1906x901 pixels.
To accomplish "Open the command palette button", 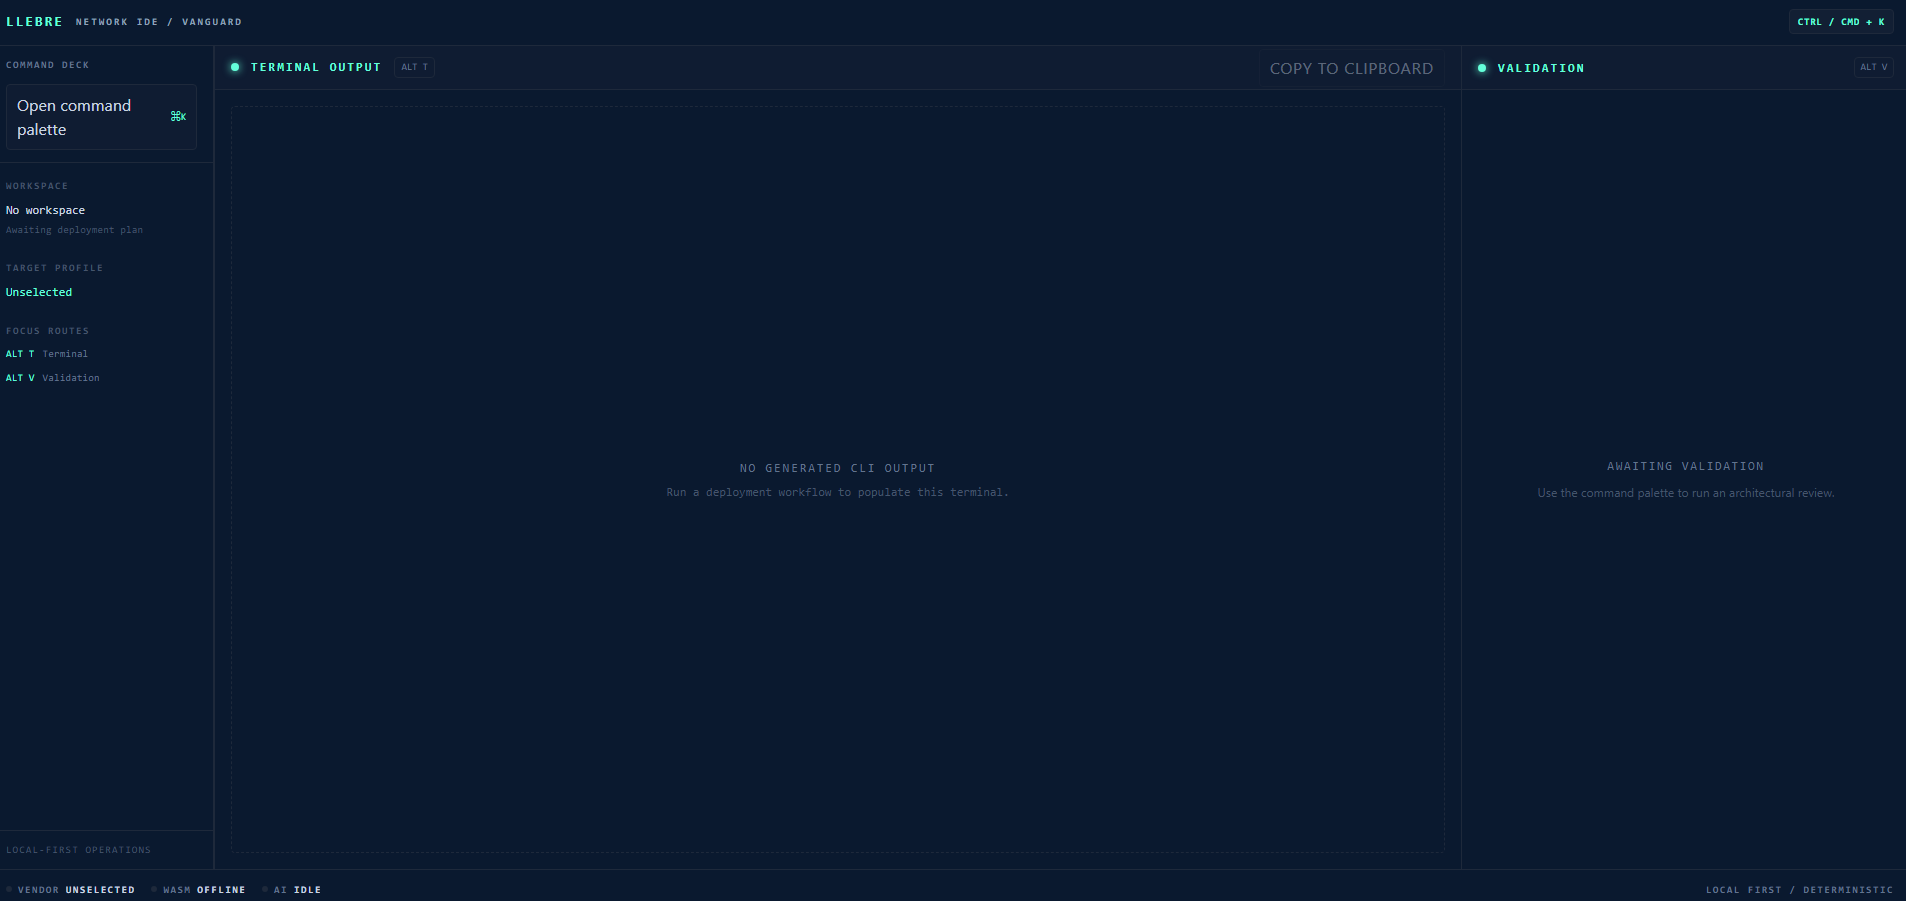I will [x=101, y=117].
